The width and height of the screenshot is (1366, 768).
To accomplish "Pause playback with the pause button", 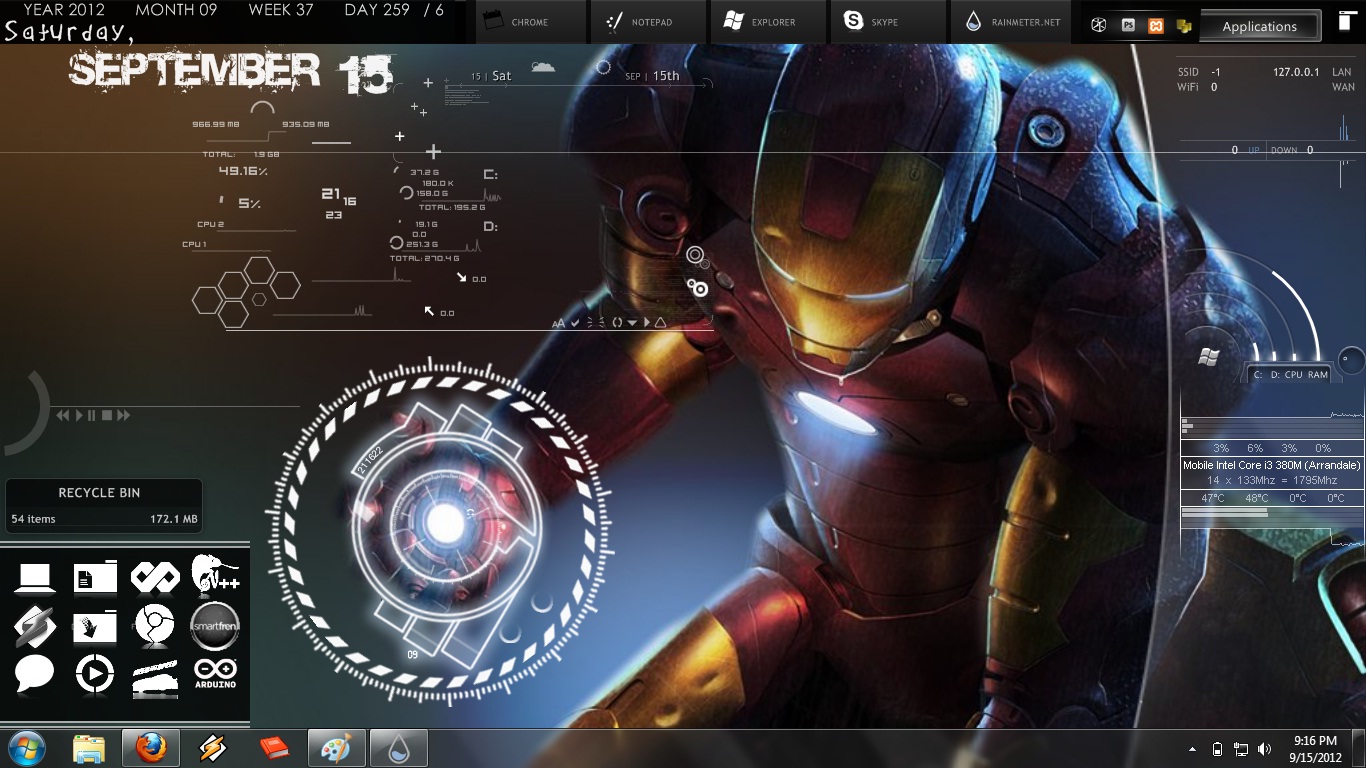I will pyautogui.click(x=92, y=415).
